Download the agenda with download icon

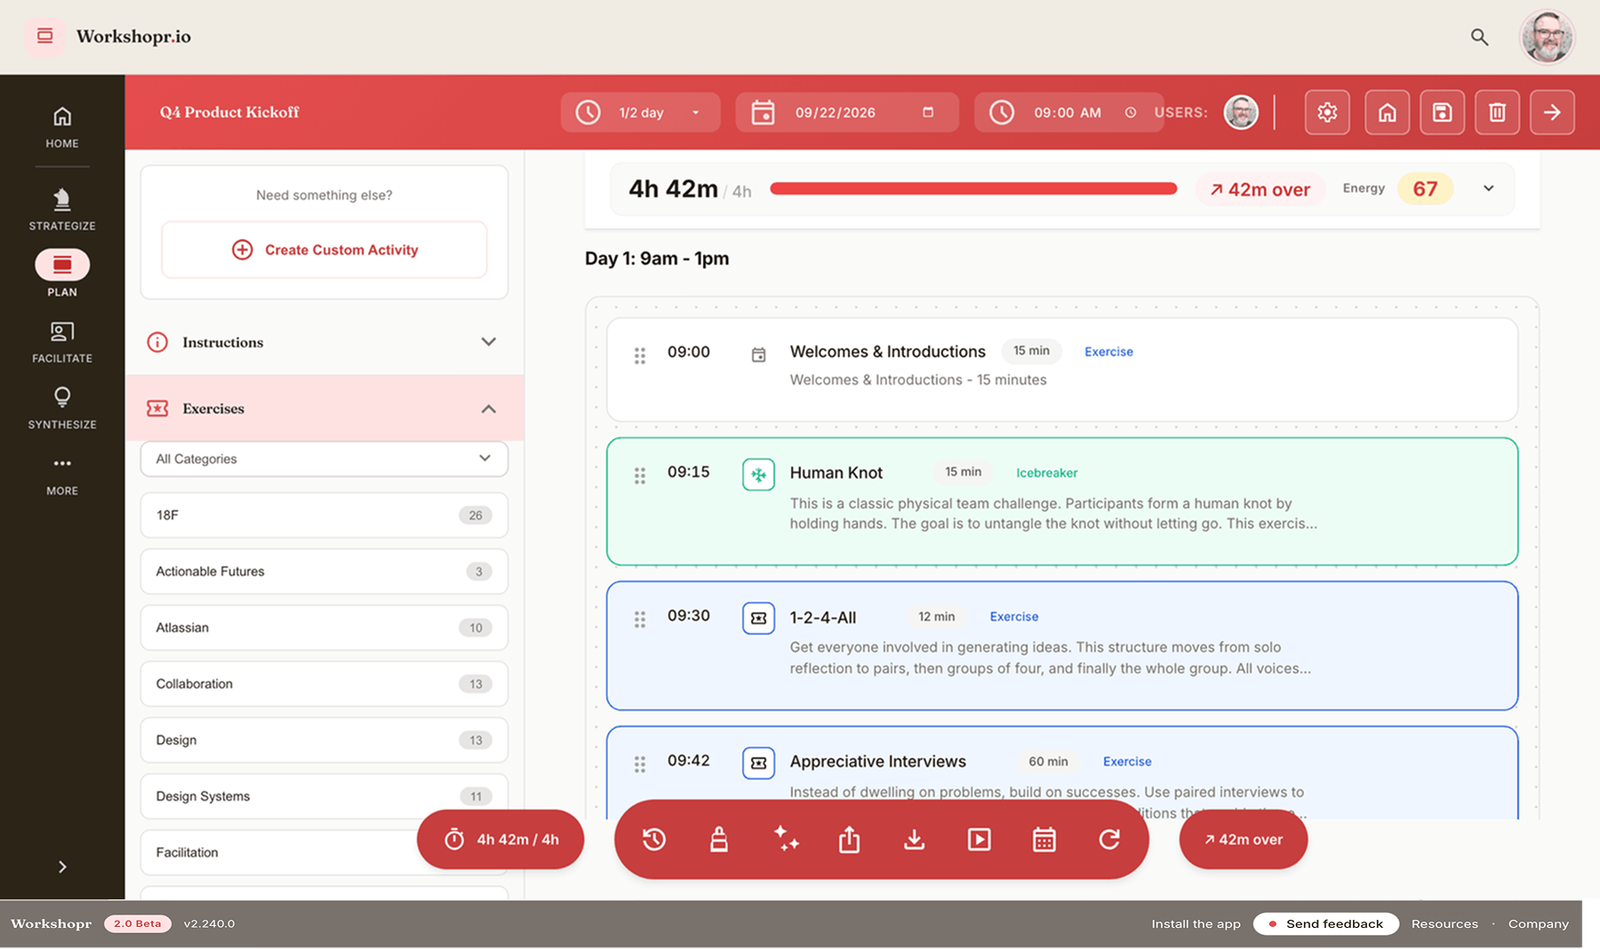[x=914, y=839]
